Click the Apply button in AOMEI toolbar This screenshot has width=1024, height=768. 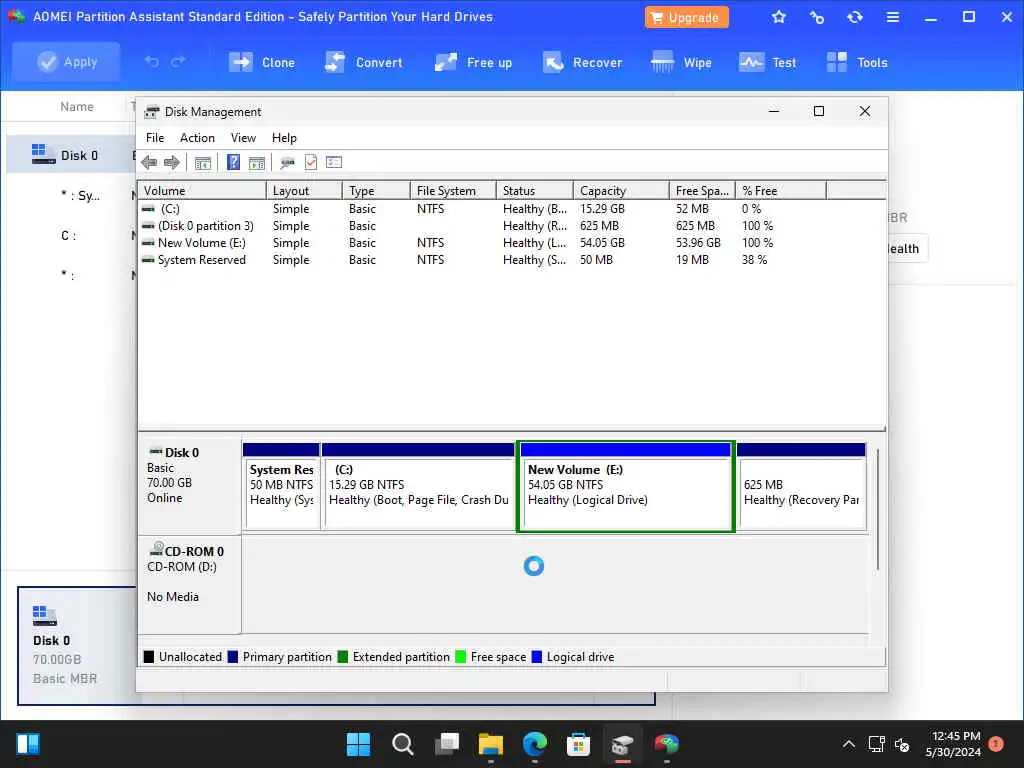point(67,62)
